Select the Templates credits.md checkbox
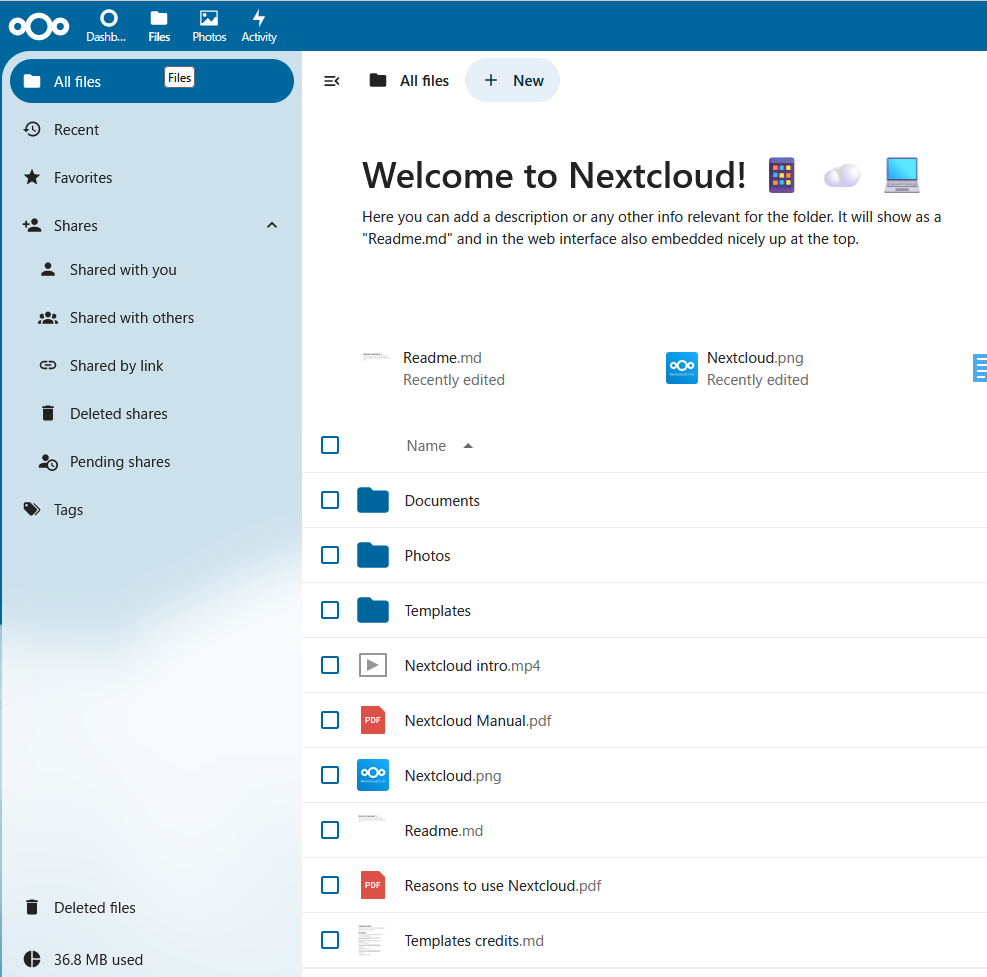Screen dimensions: 987x977 click(330, 940)
